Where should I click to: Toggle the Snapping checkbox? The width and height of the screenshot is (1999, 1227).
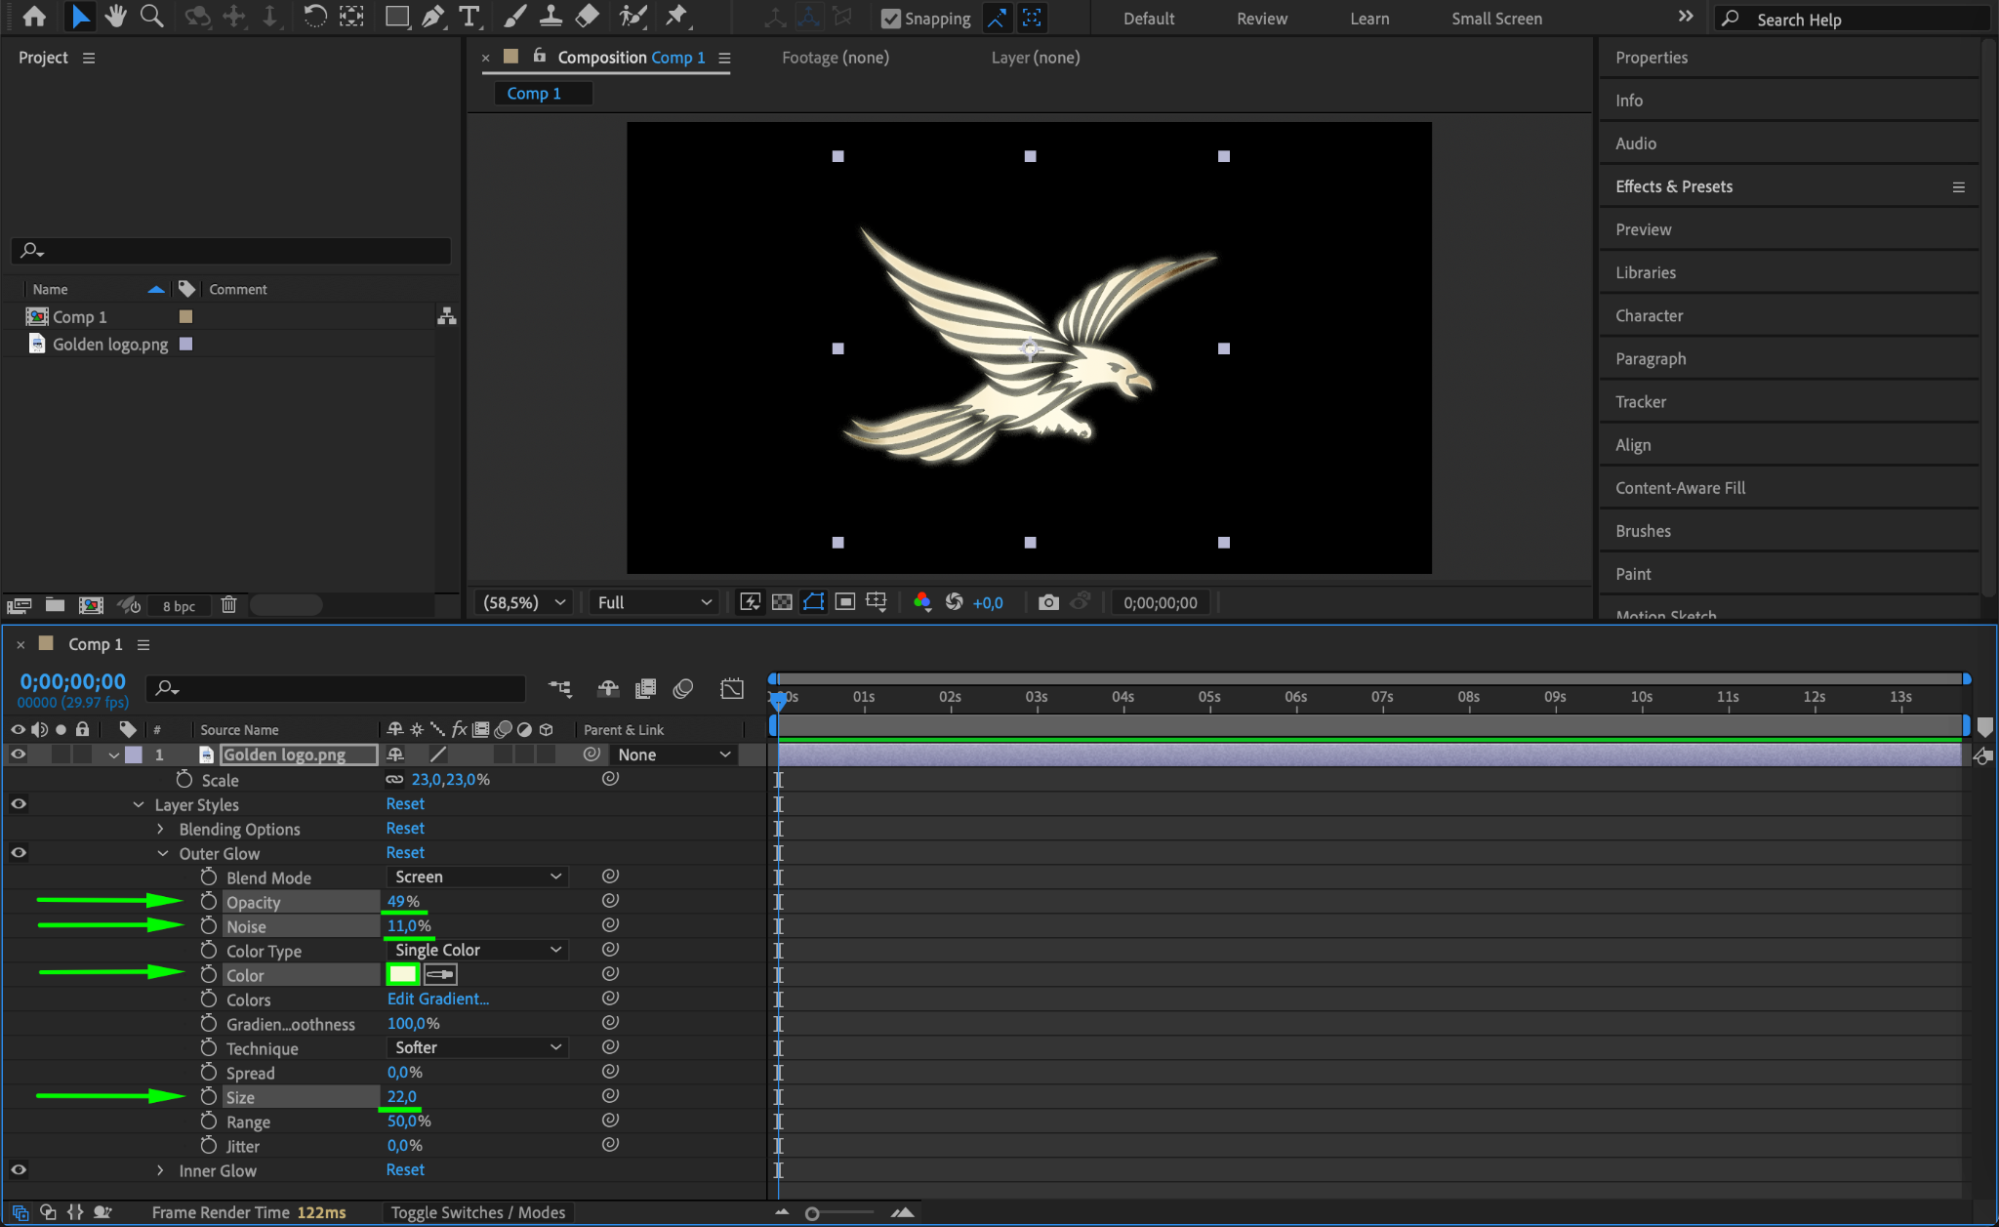[x=890, y=18]
